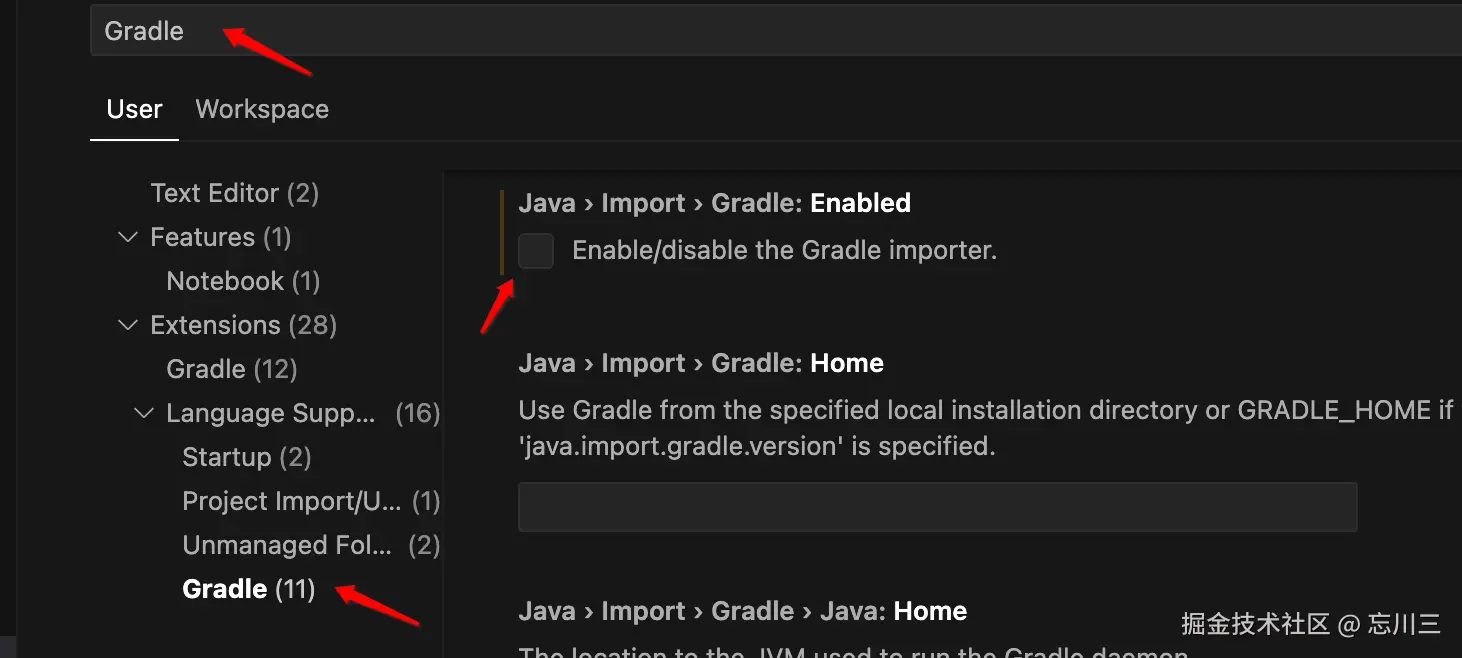This screenshot has height=658, width=1462.
Task: Open Startup (2) settings group
Action: pyautogui.click(x=247, y=457)
